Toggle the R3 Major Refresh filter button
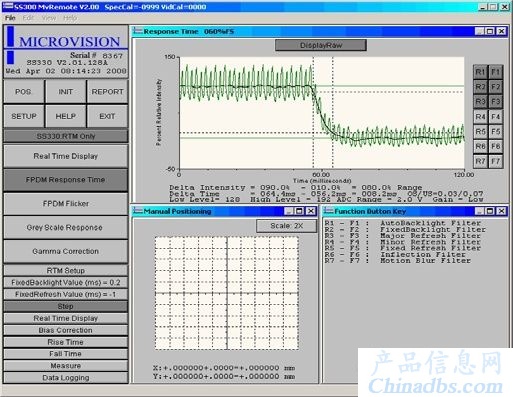 click(480, 102)
